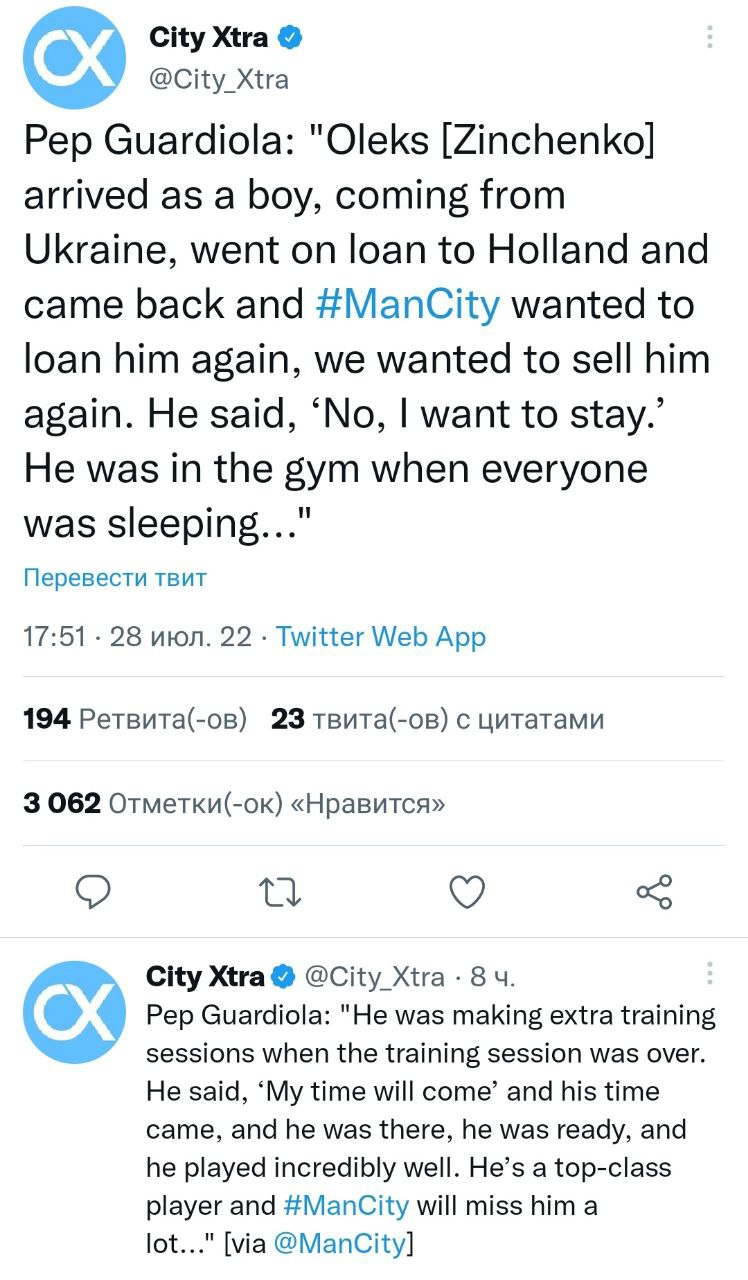Open main tweet's three-dot options menu
Image resolution: width=748 pixels, height=1280 pixels.
coord(709,38)
